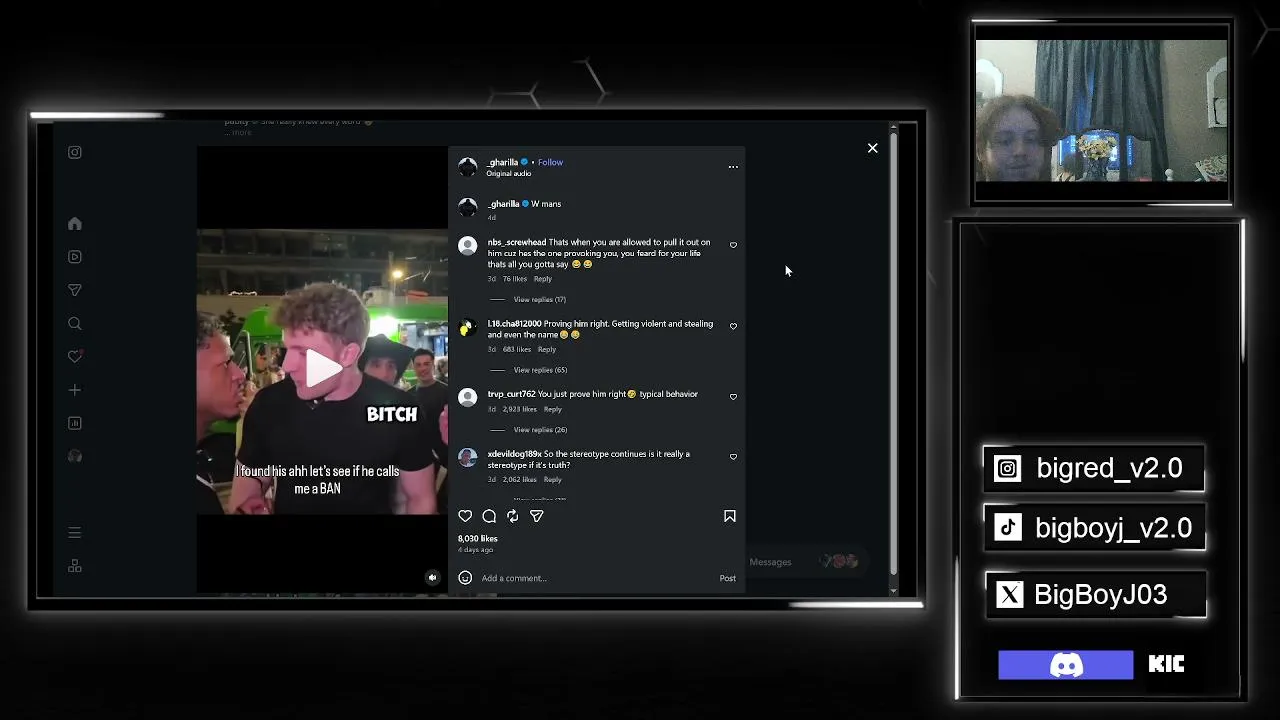Like the post with the heart icon

465,516
